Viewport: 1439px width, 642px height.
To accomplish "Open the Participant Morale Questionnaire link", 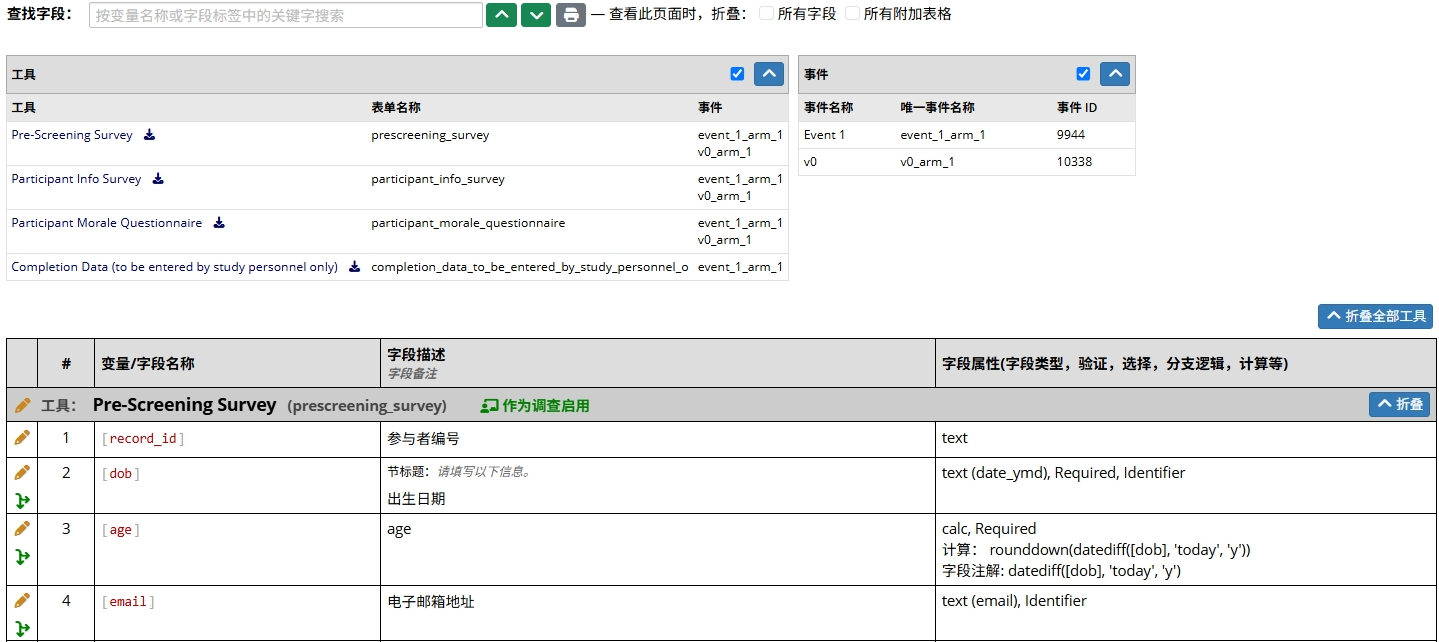I will (107, 223).
